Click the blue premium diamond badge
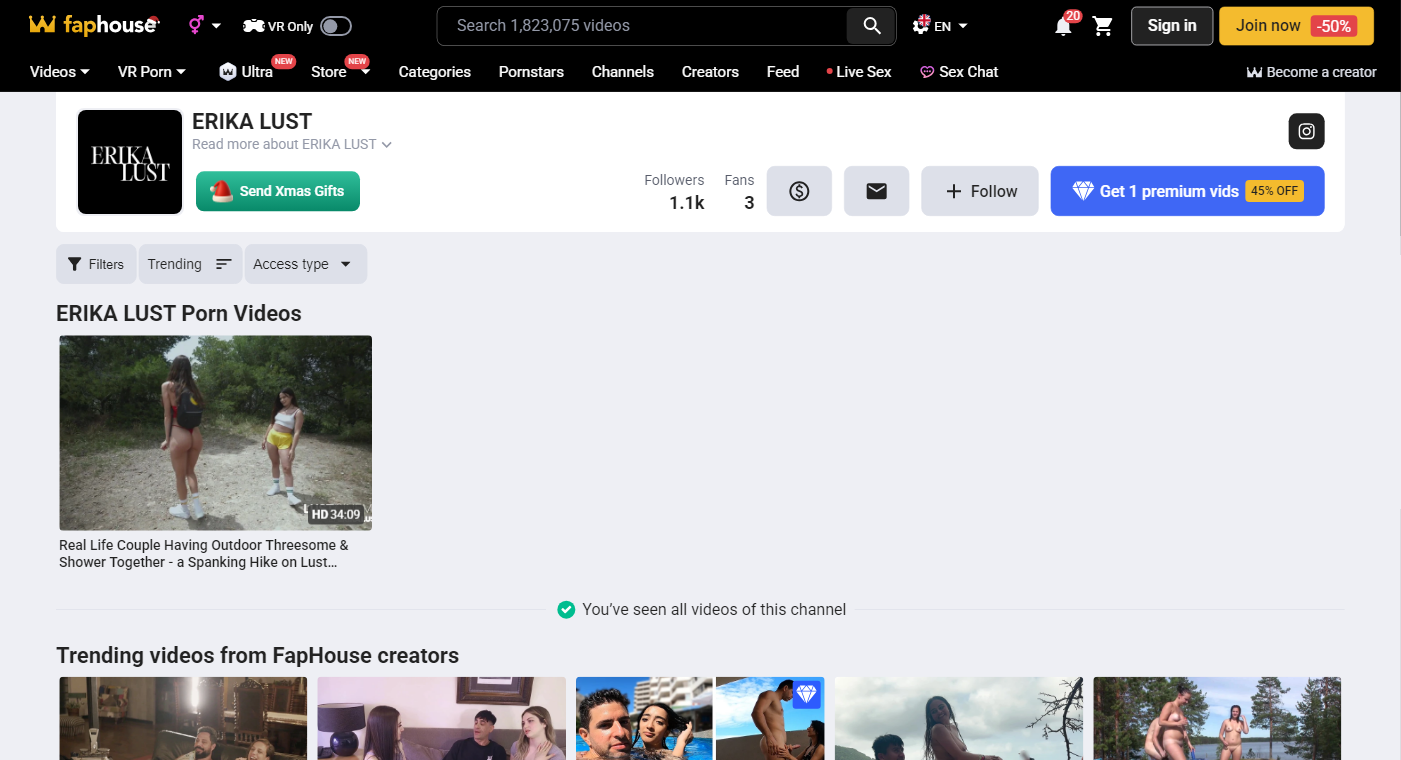 806,694
